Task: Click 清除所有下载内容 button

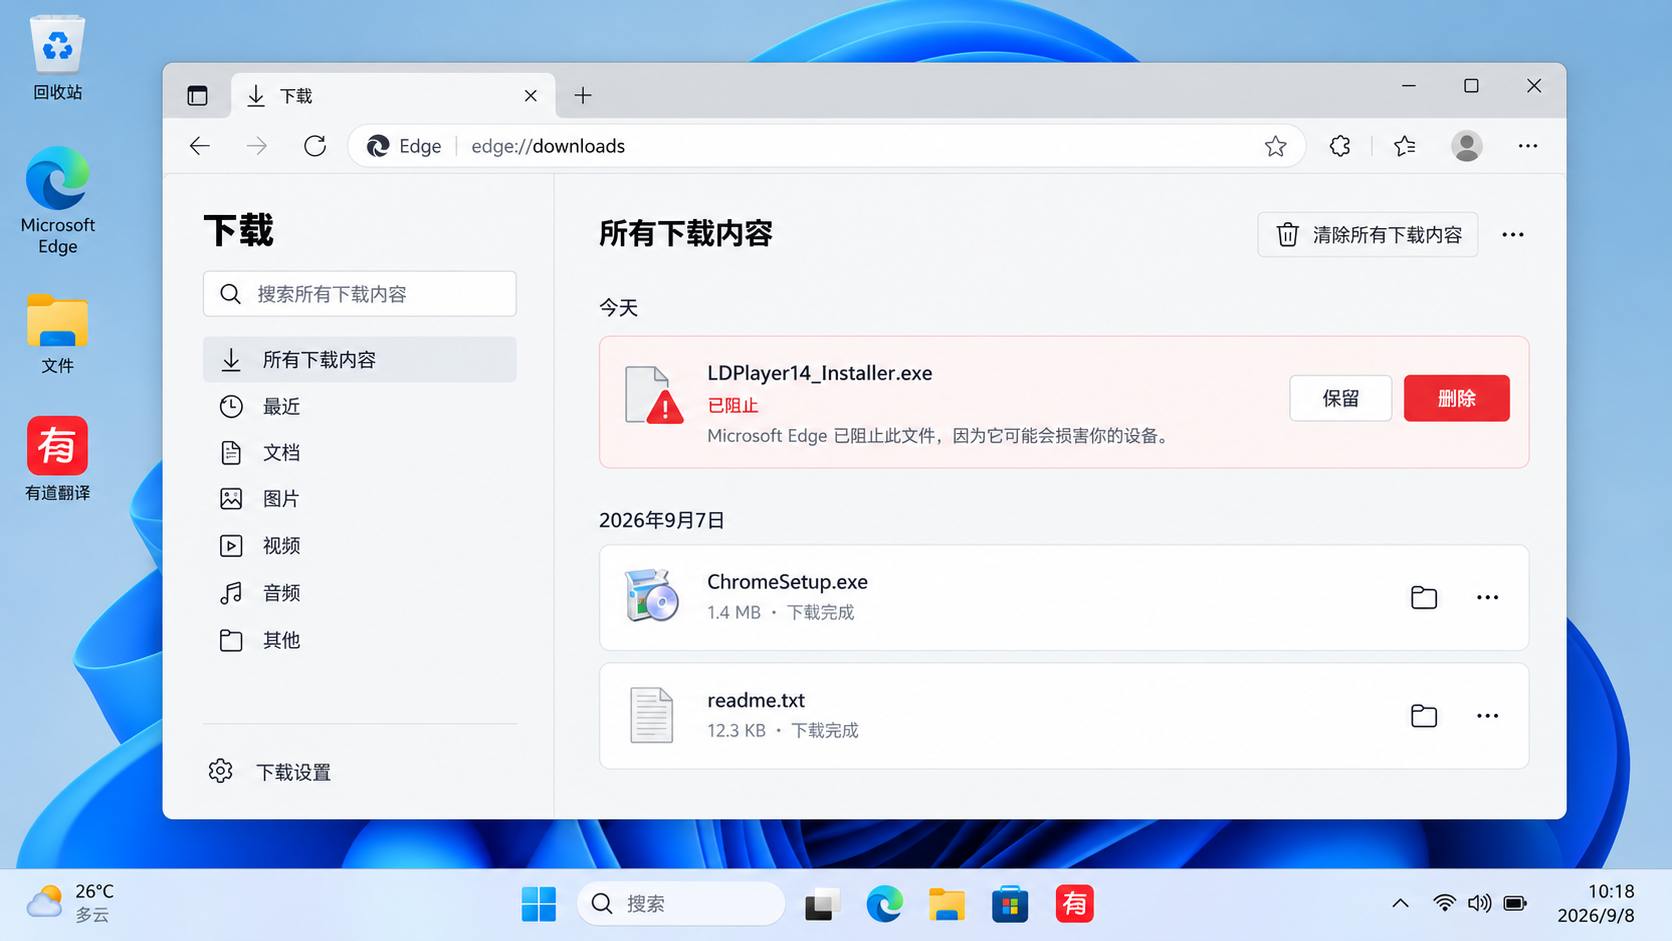Action: (x=1367, y=235)
